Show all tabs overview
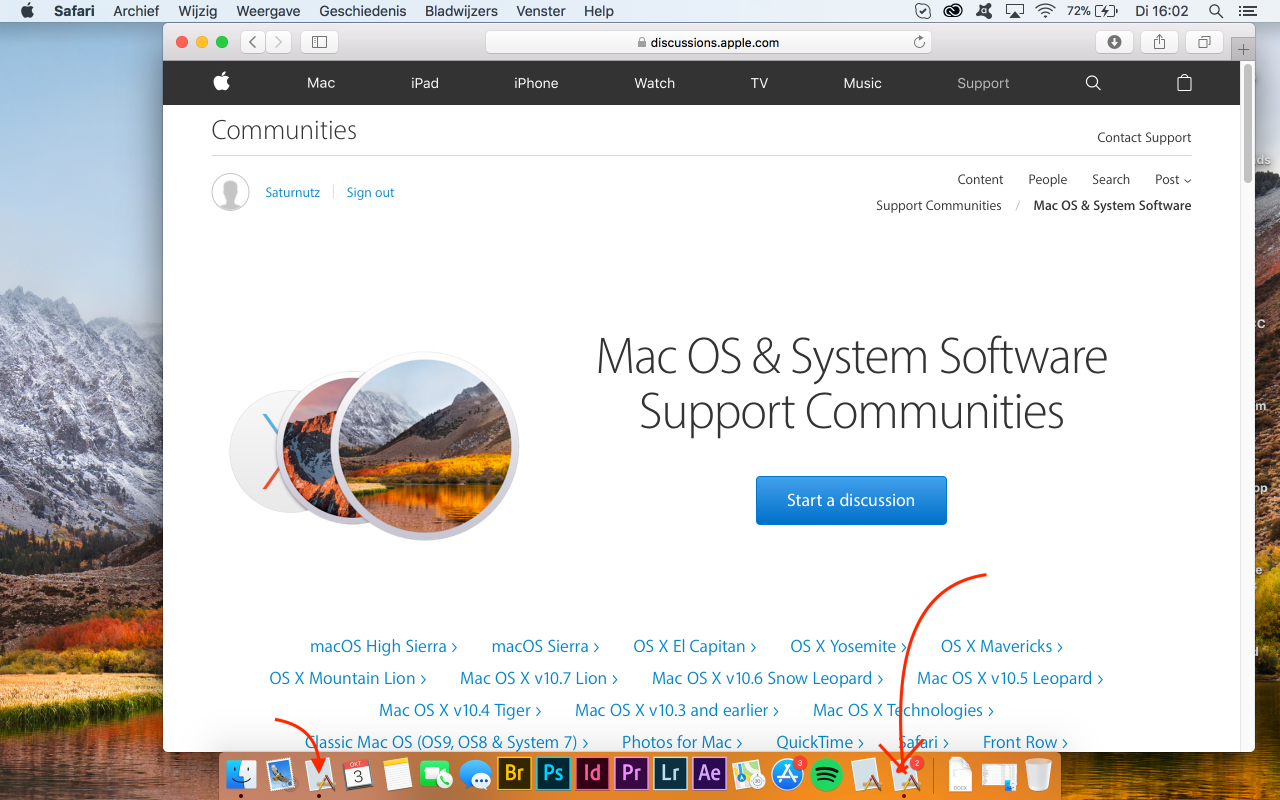This screenshot has width=1280, height=800. point(1204,42)
